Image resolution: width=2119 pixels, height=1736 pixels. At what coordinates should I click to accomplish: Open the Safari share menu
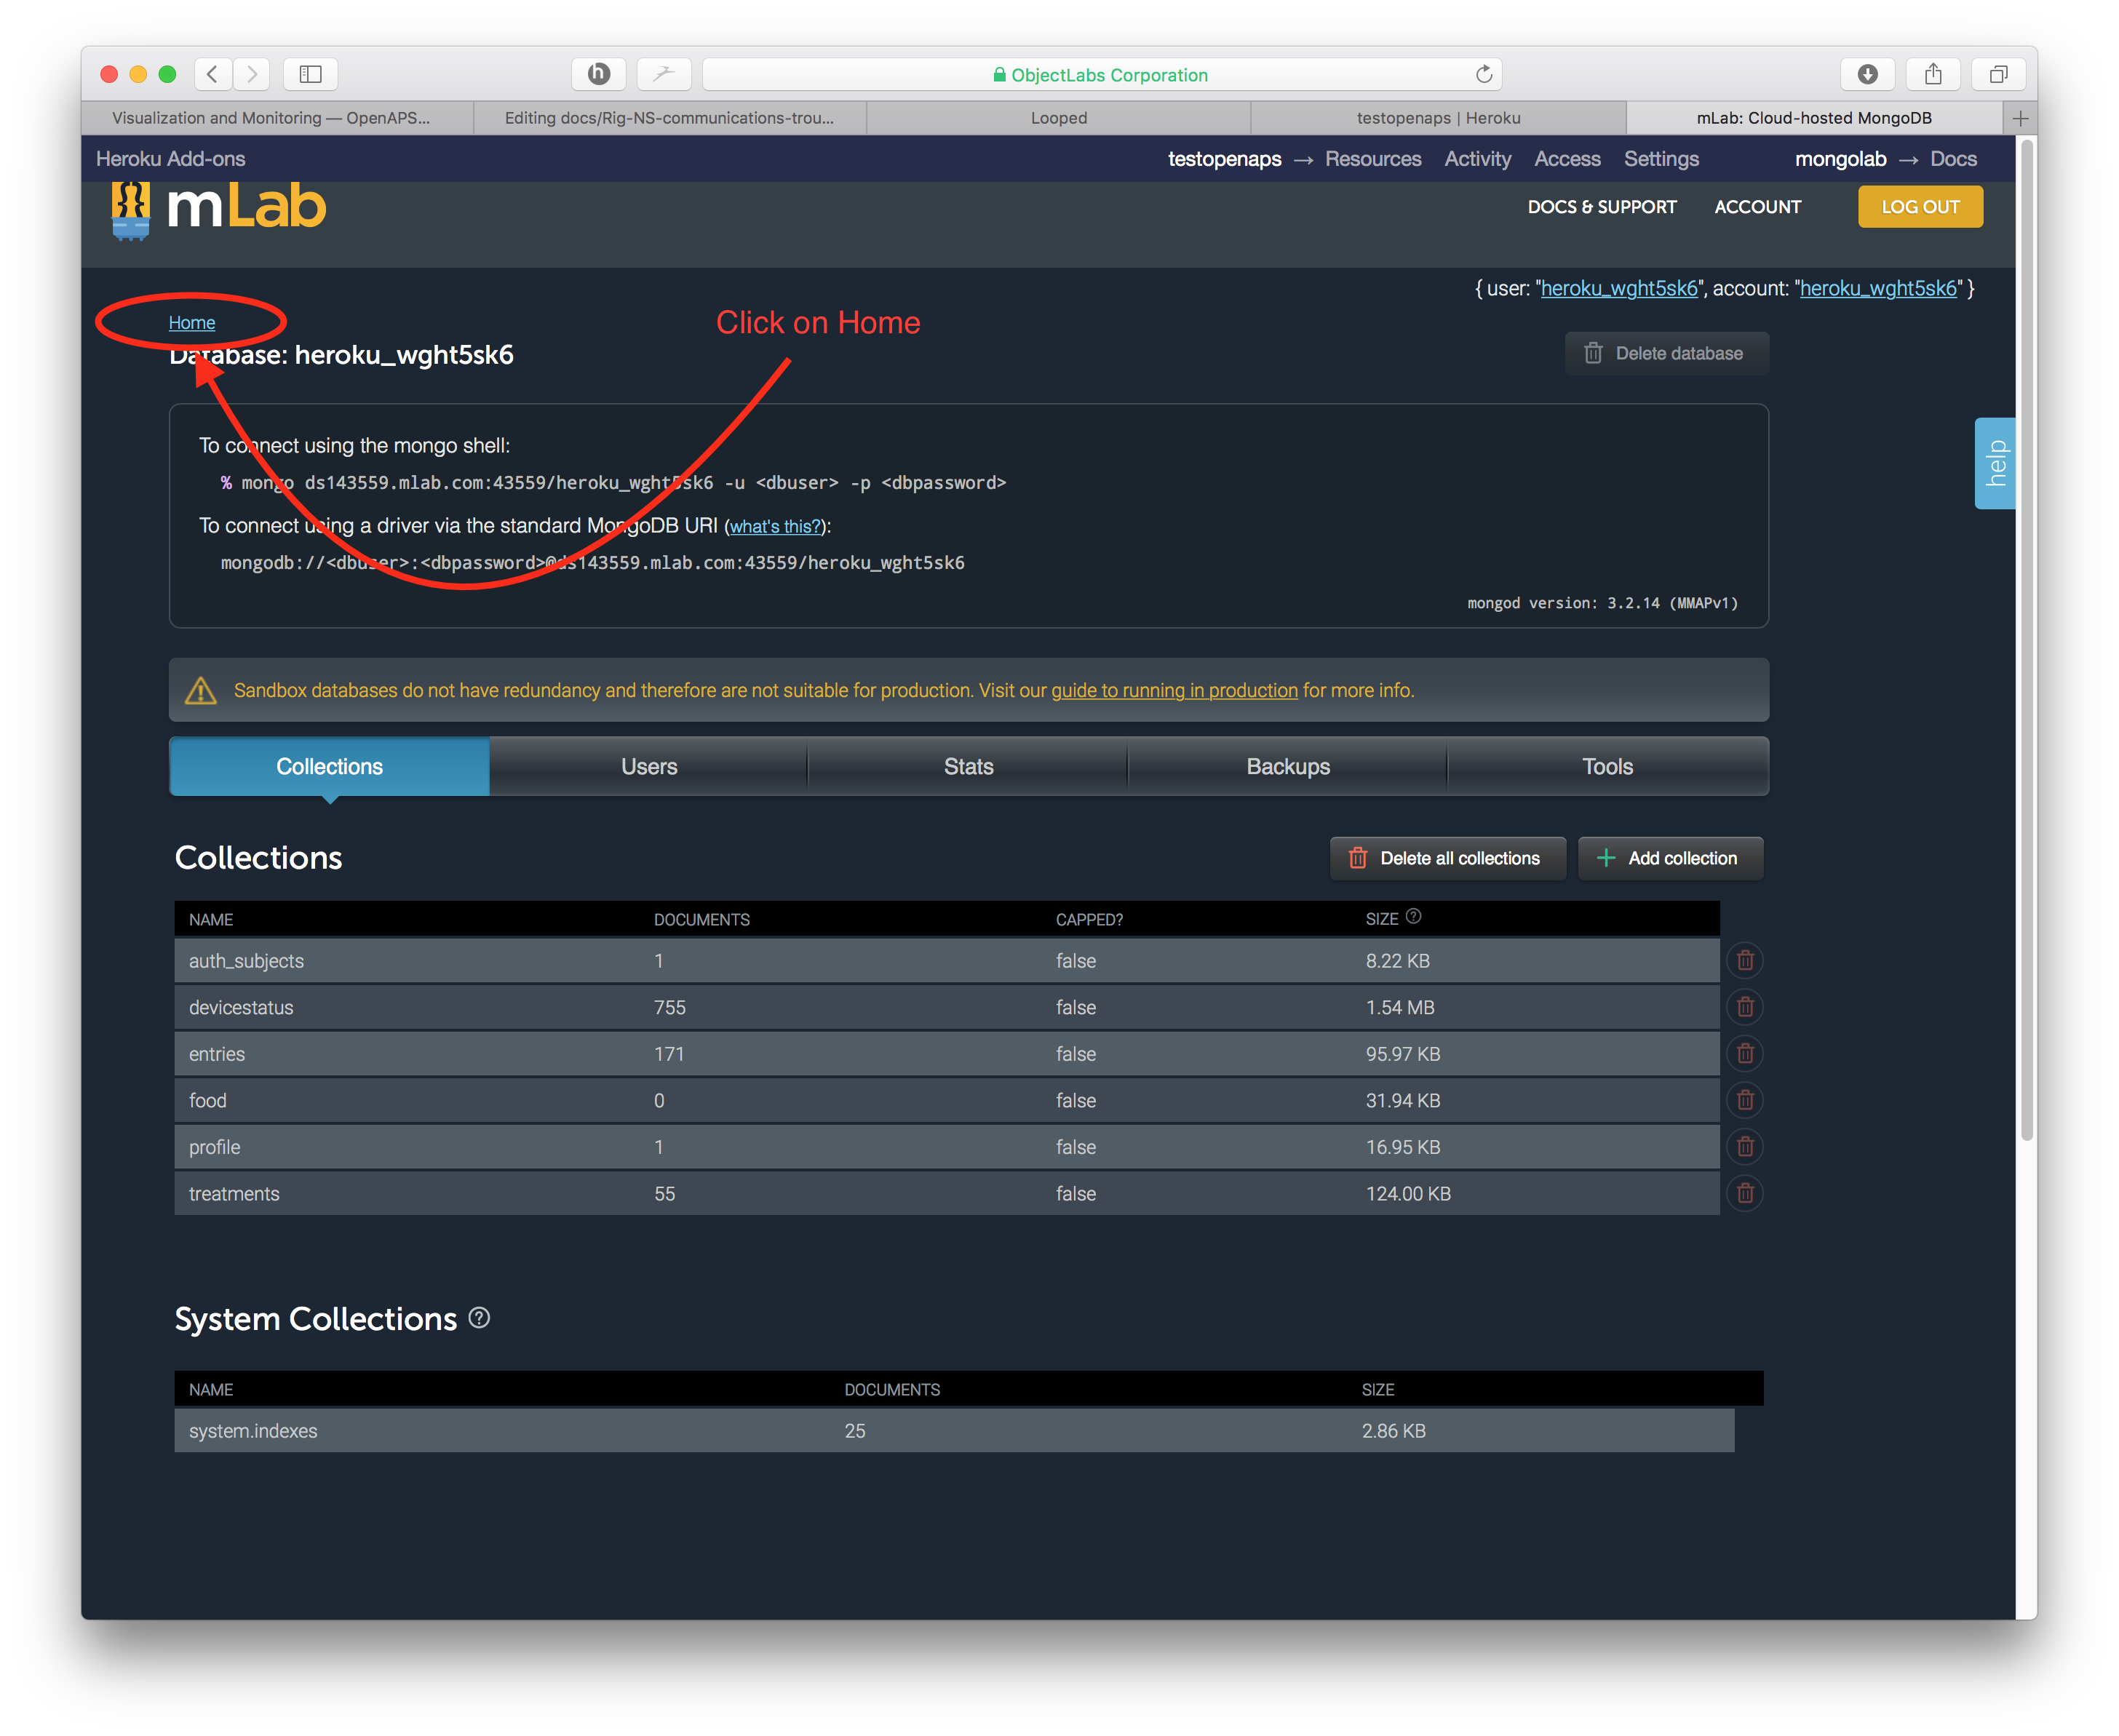(1933, 74)
